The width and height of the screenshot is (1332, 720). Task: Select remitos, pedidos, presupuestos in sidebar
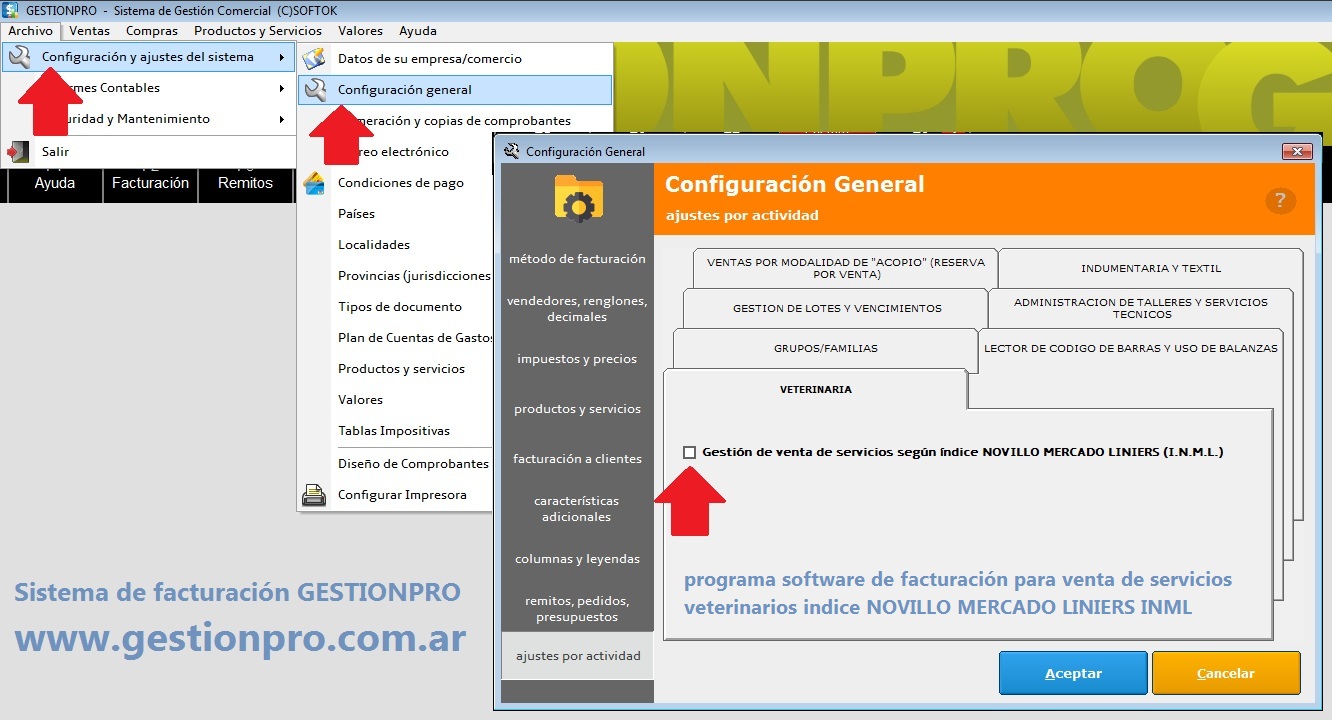[x=577, y=609]
